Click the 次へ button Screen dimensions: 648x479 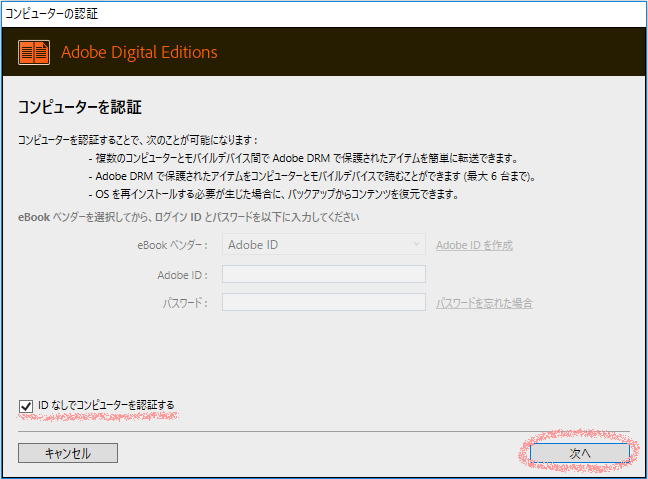pos(580,453)
